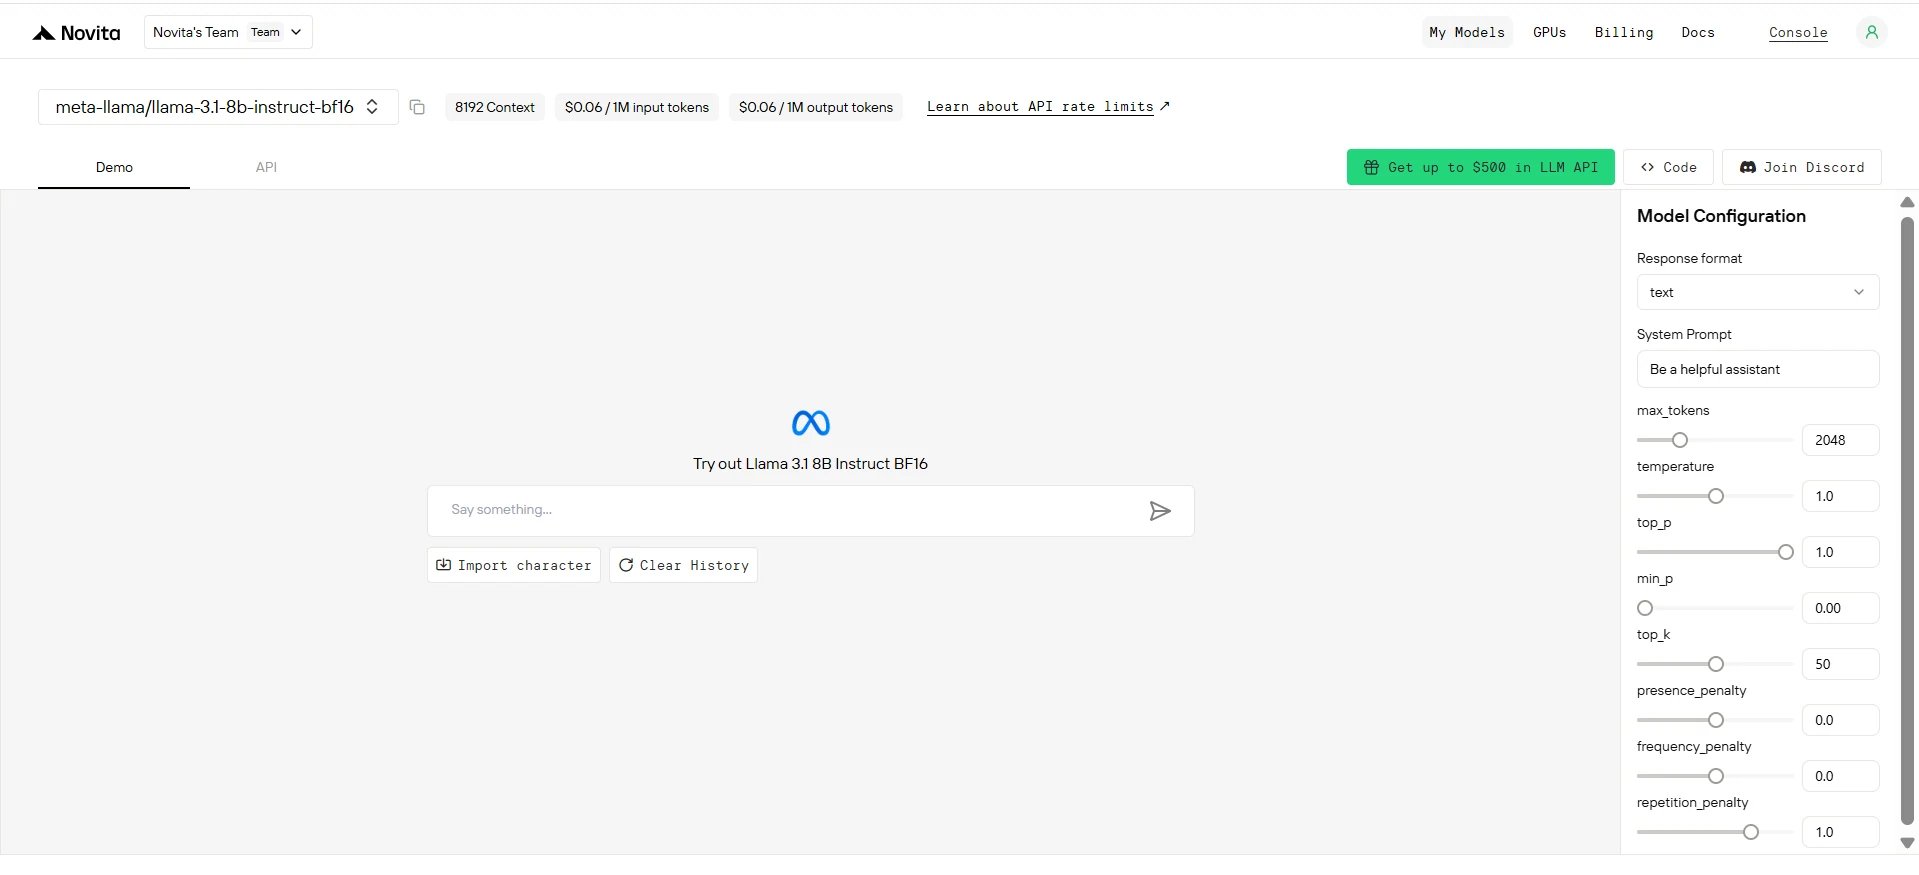Click the min_p value field 0.00

click(1840, 608)
